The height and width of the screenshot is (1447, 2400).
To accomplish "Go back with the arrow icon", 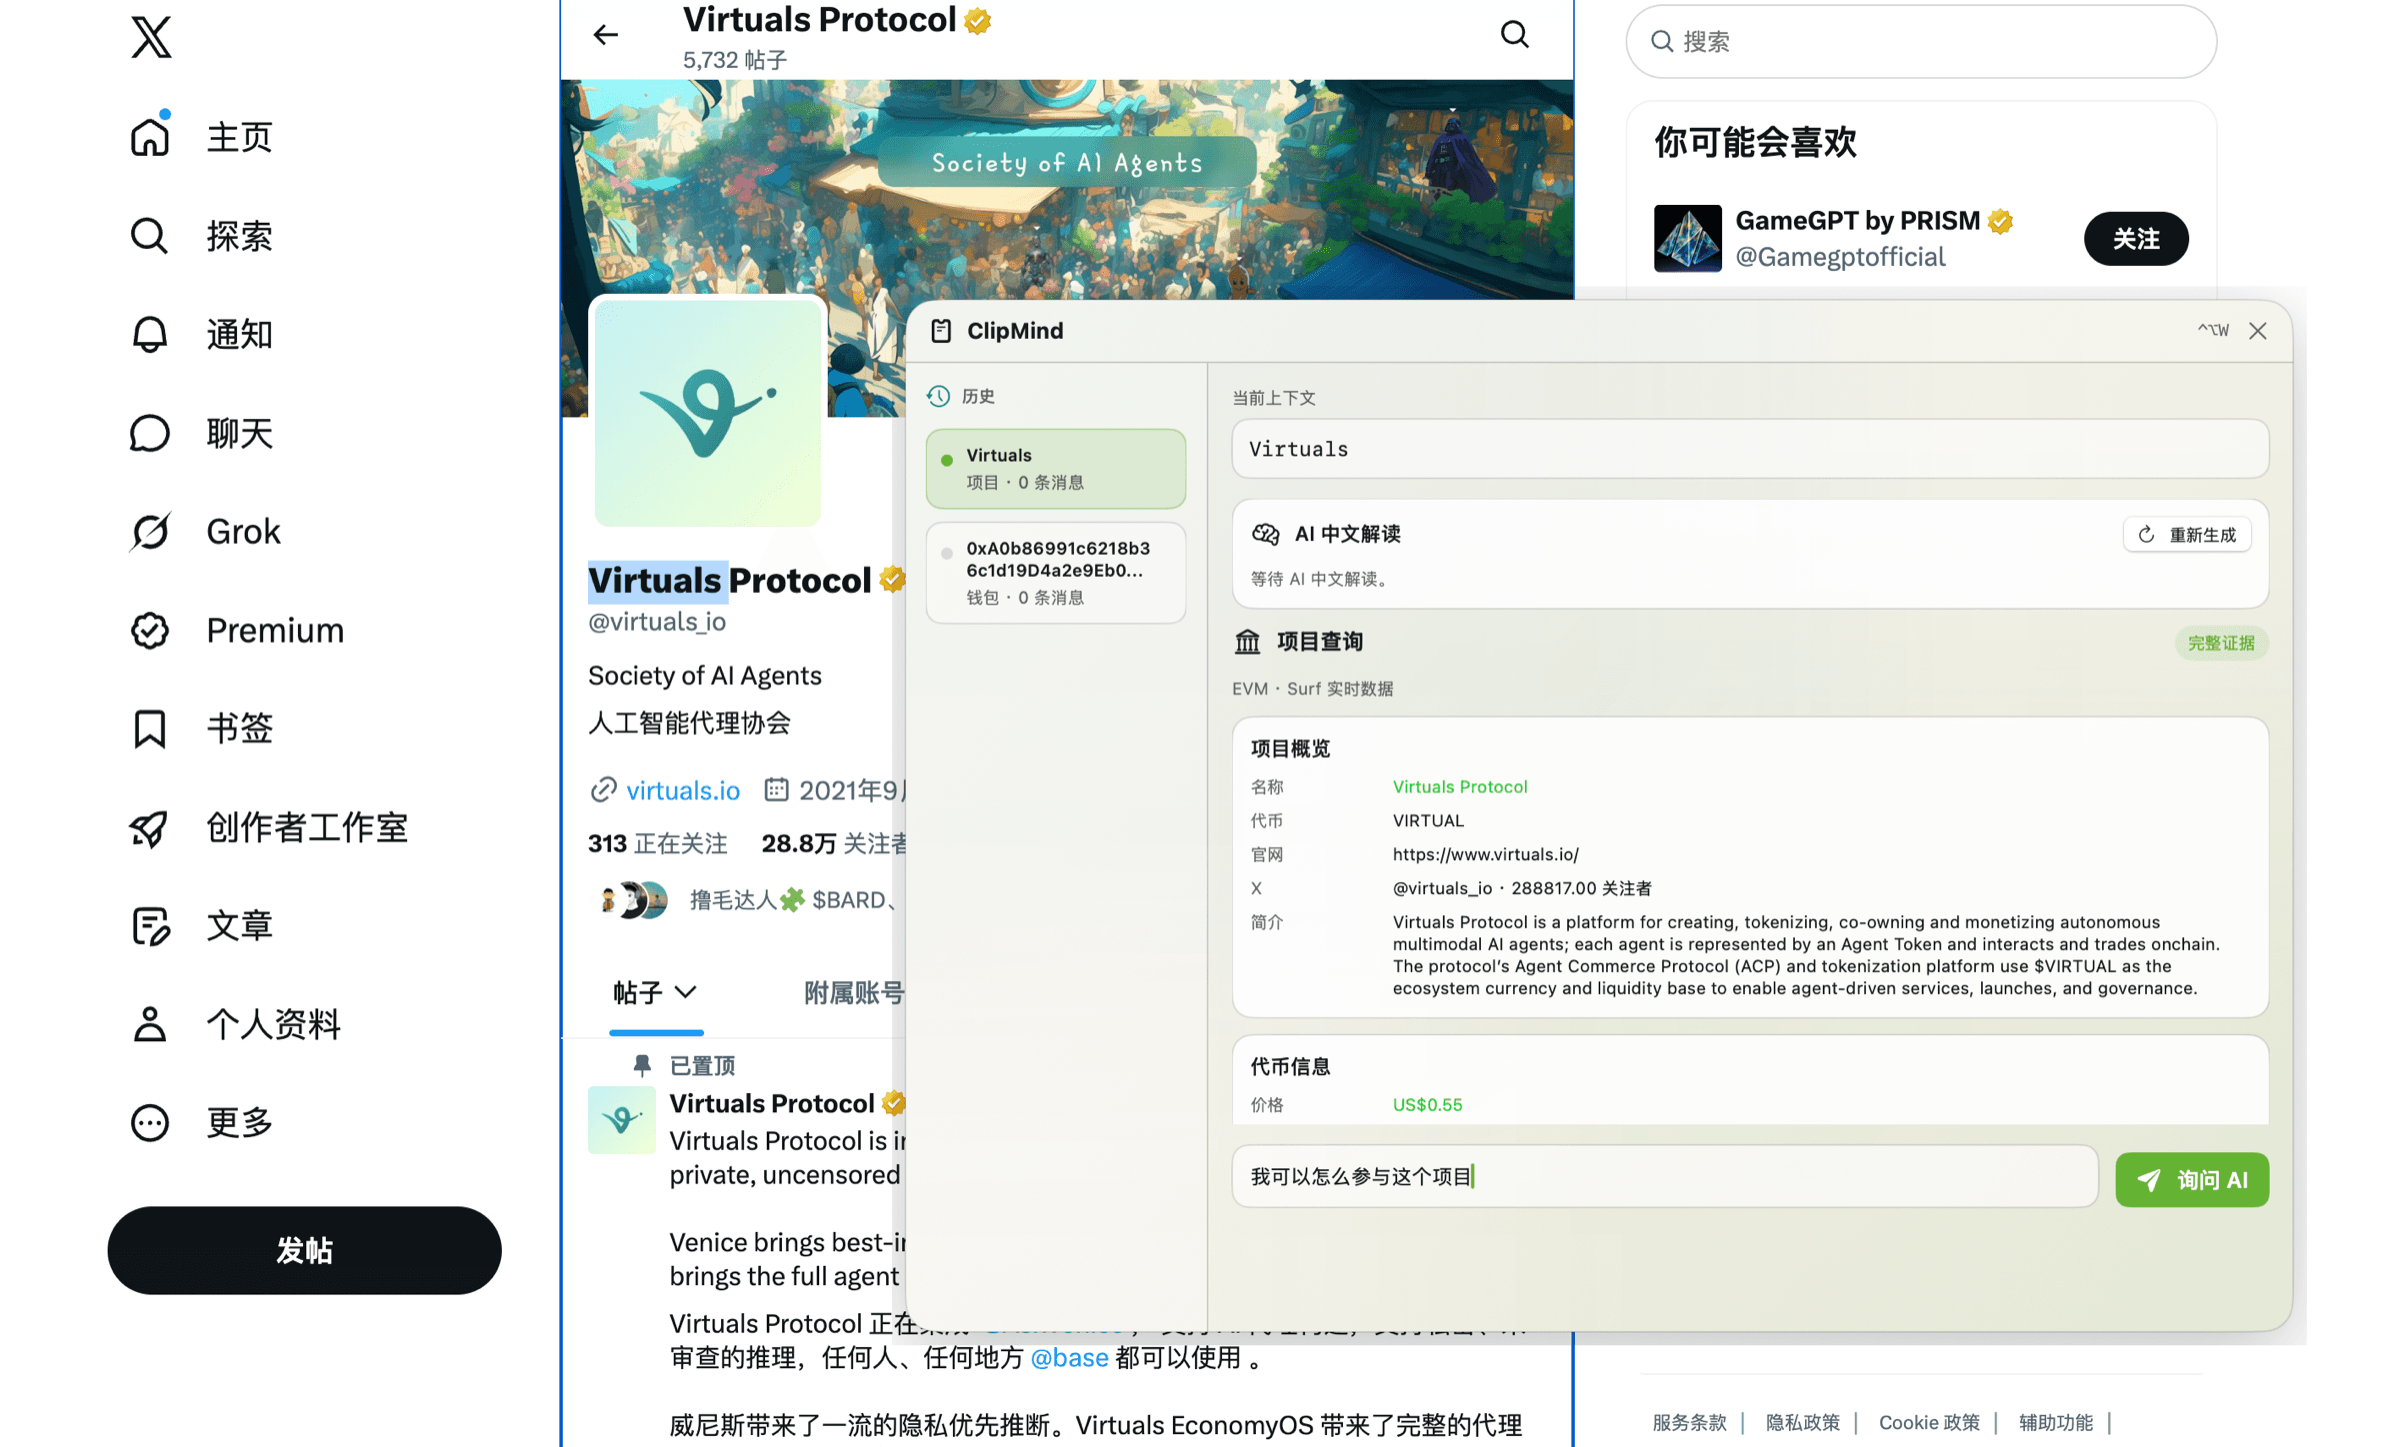I will point(606,35).
